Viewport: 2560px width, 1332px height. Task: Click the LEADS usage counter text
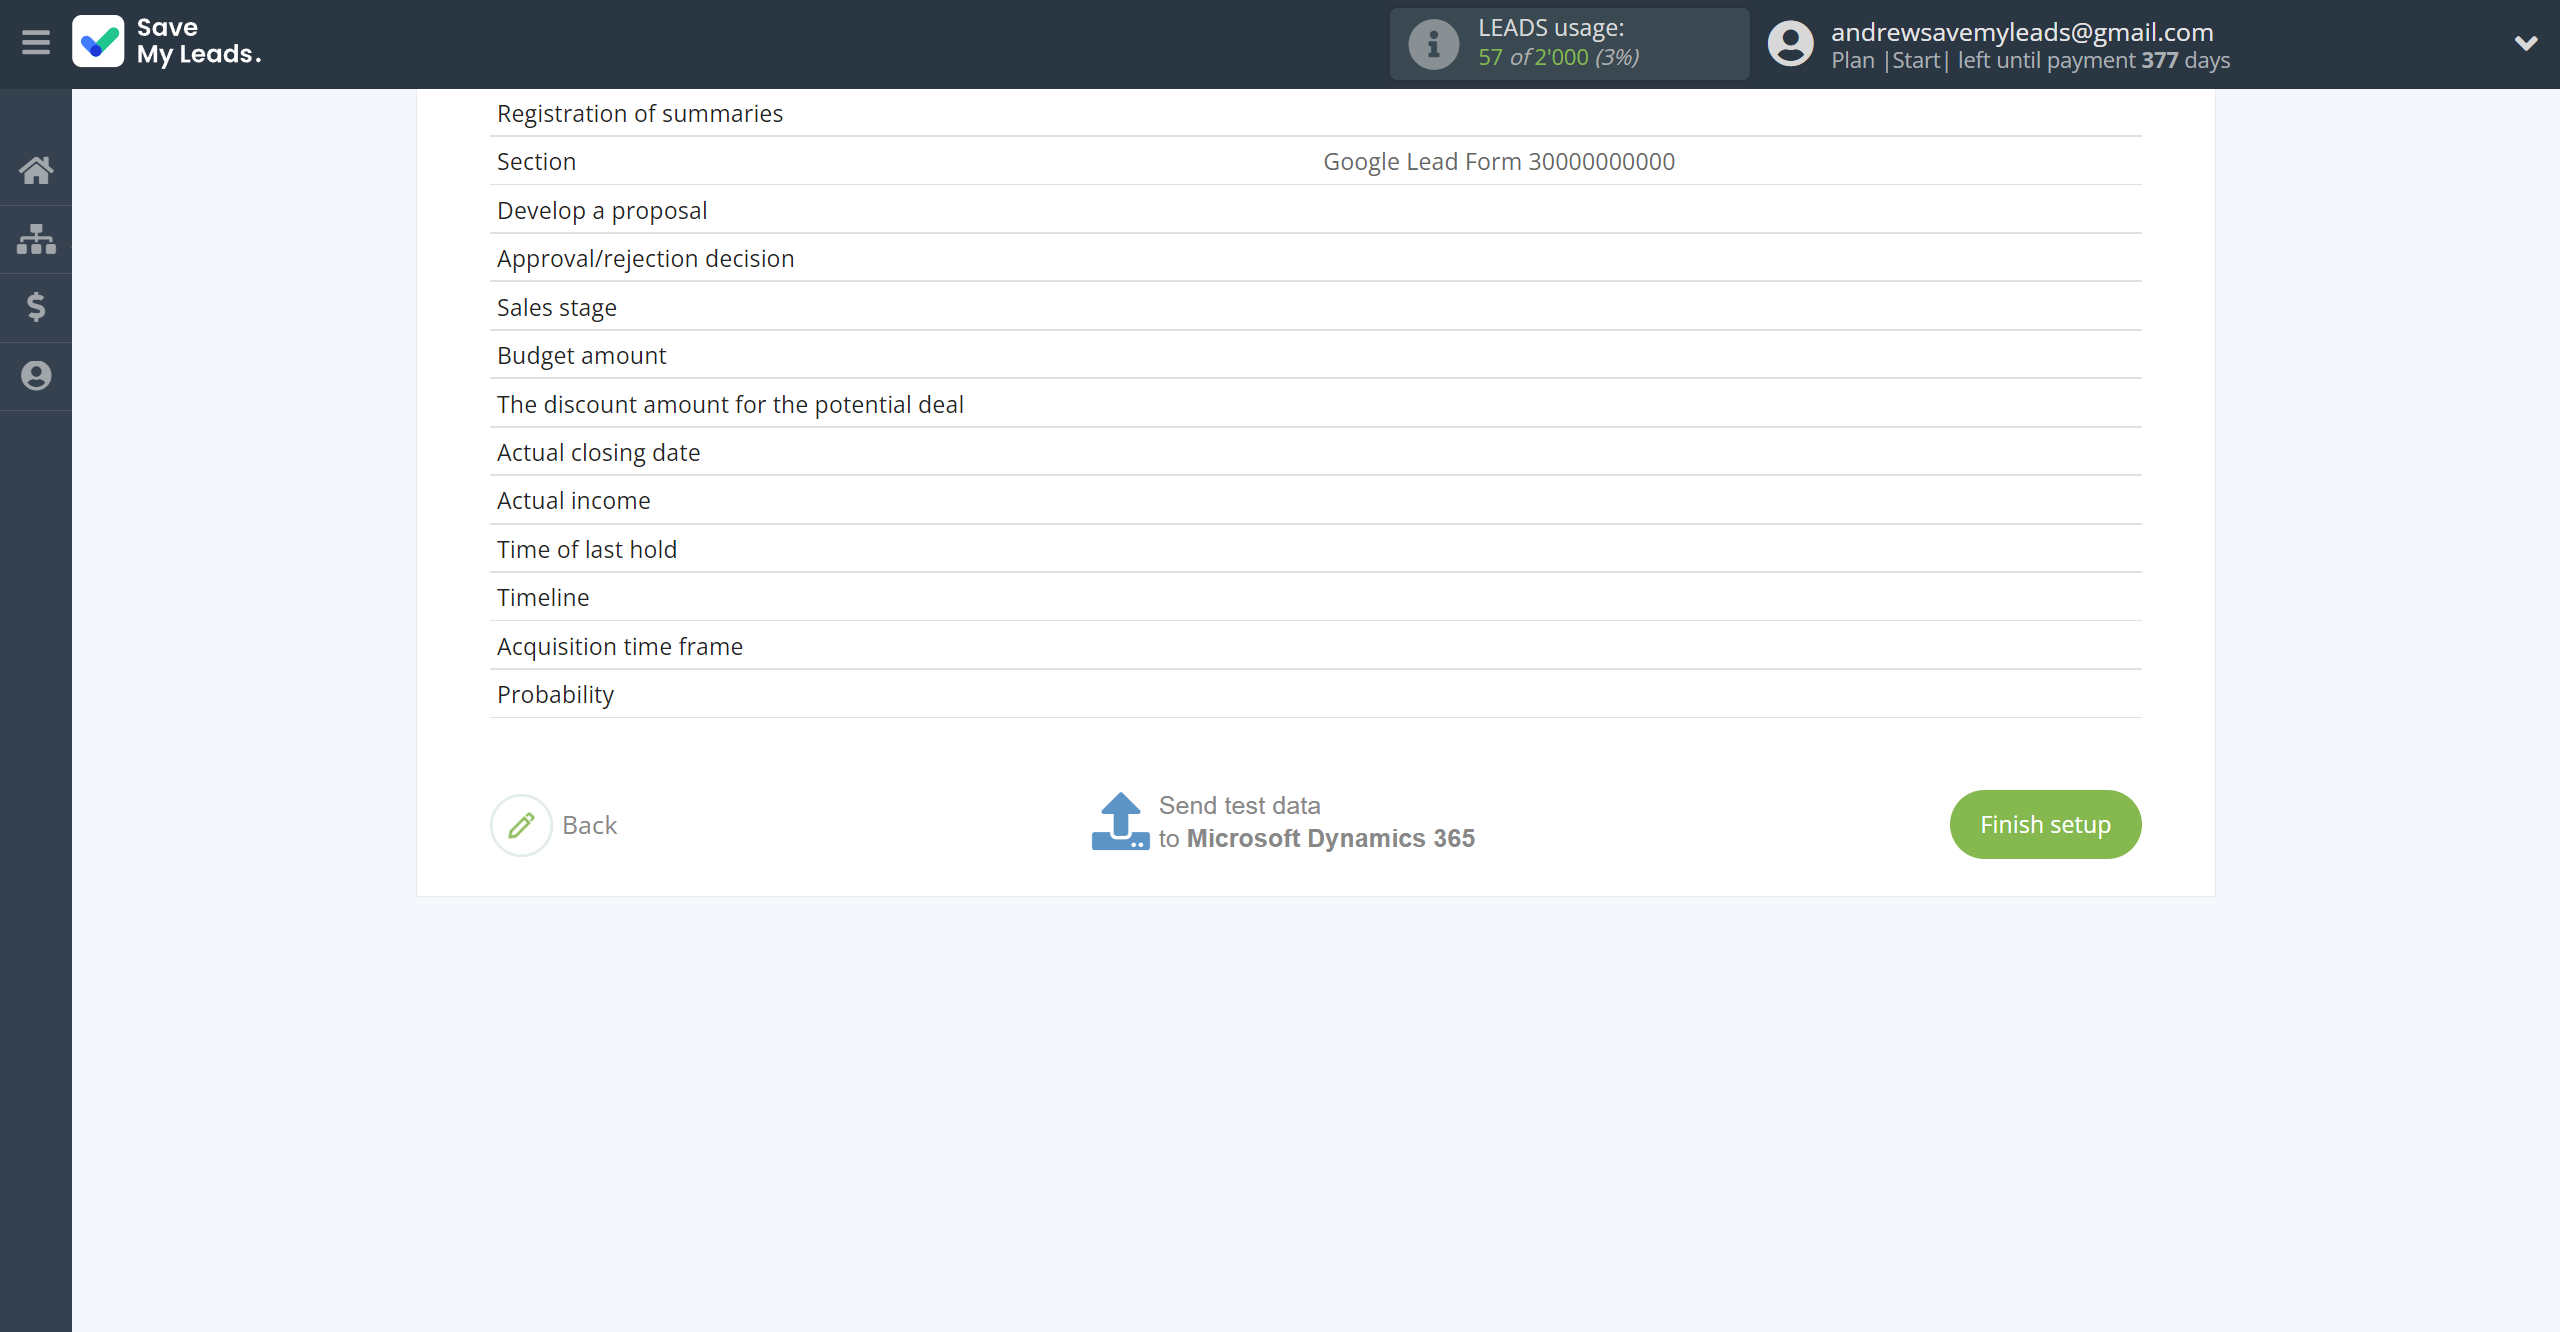click(1558, 57)
